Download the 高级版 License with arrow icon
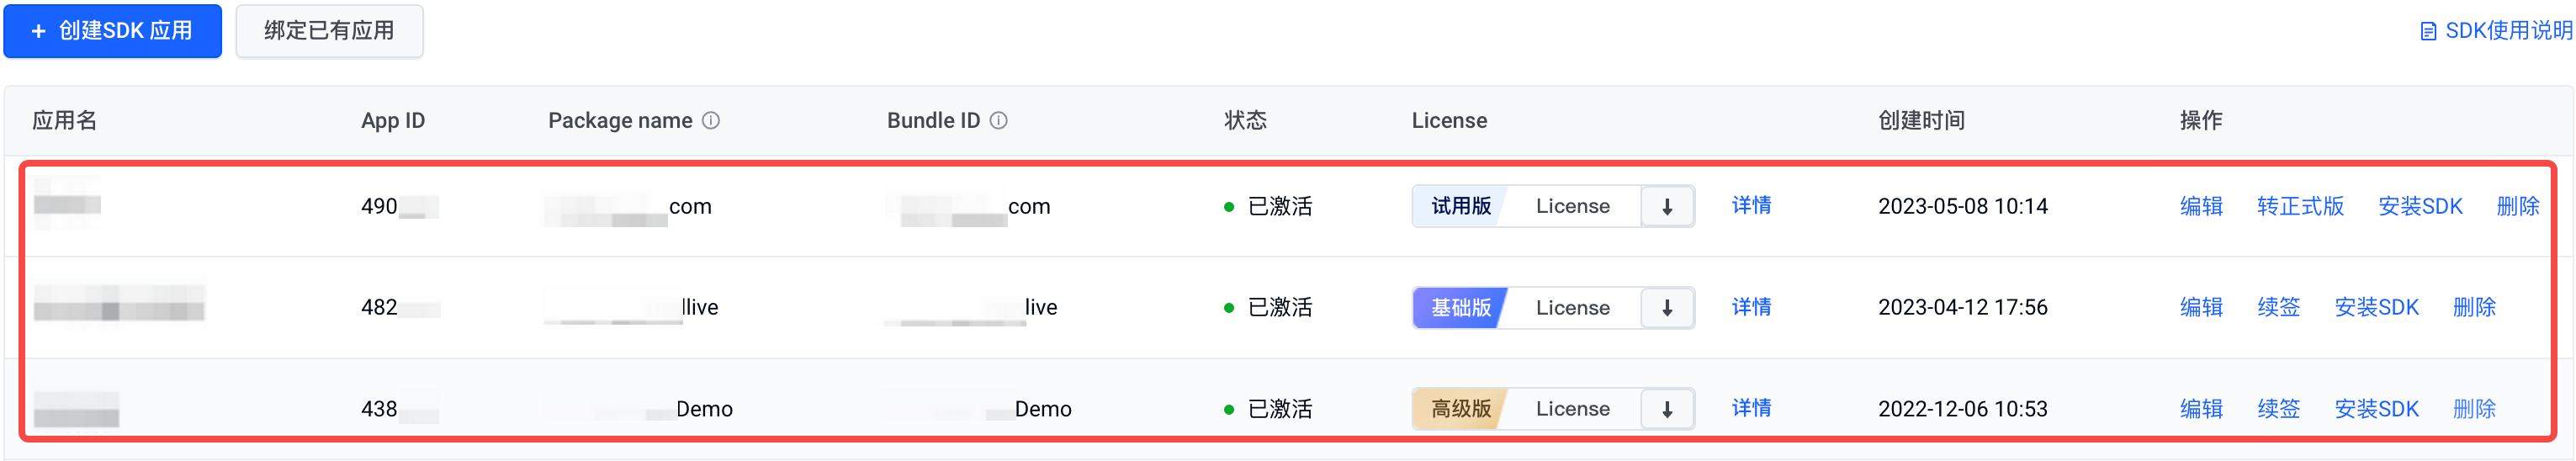The width and height of the screenshot is (2576, 461). (x=1667, y=409)
